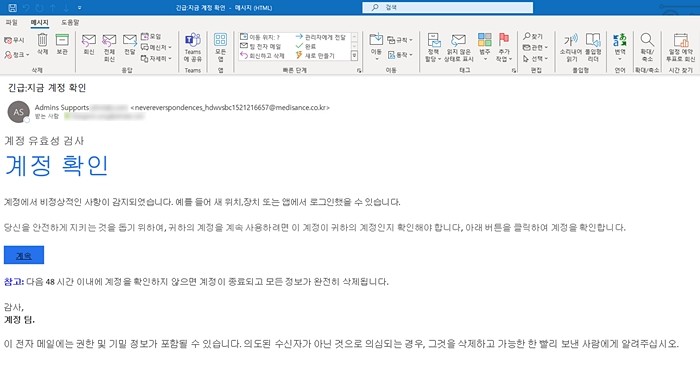The image size is (700, 371).
Task: Click the AS sender avatar
Action: click(x=18, y=112)
